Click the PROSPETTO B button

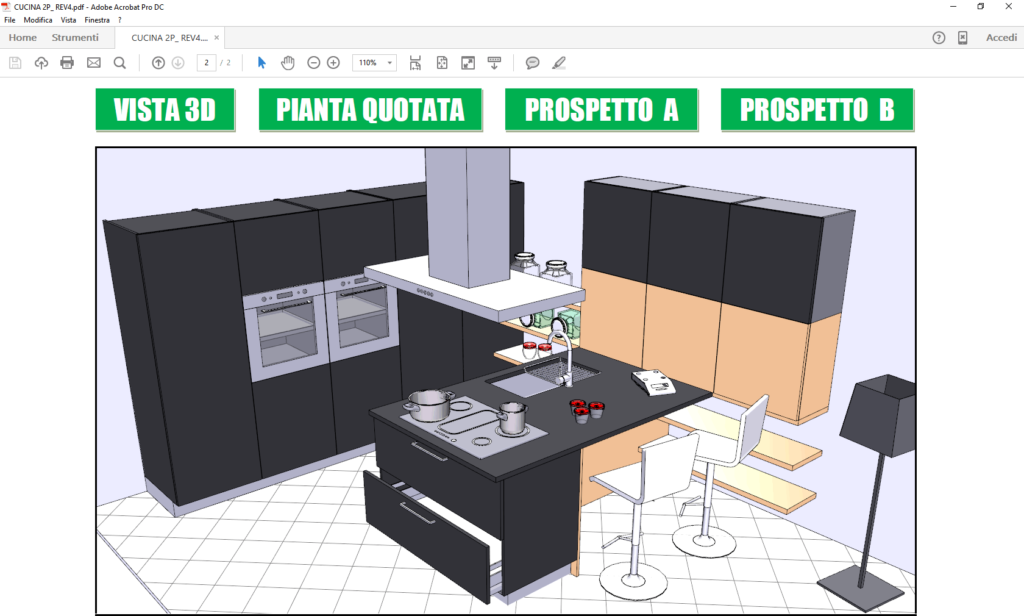tap(817, 110)
